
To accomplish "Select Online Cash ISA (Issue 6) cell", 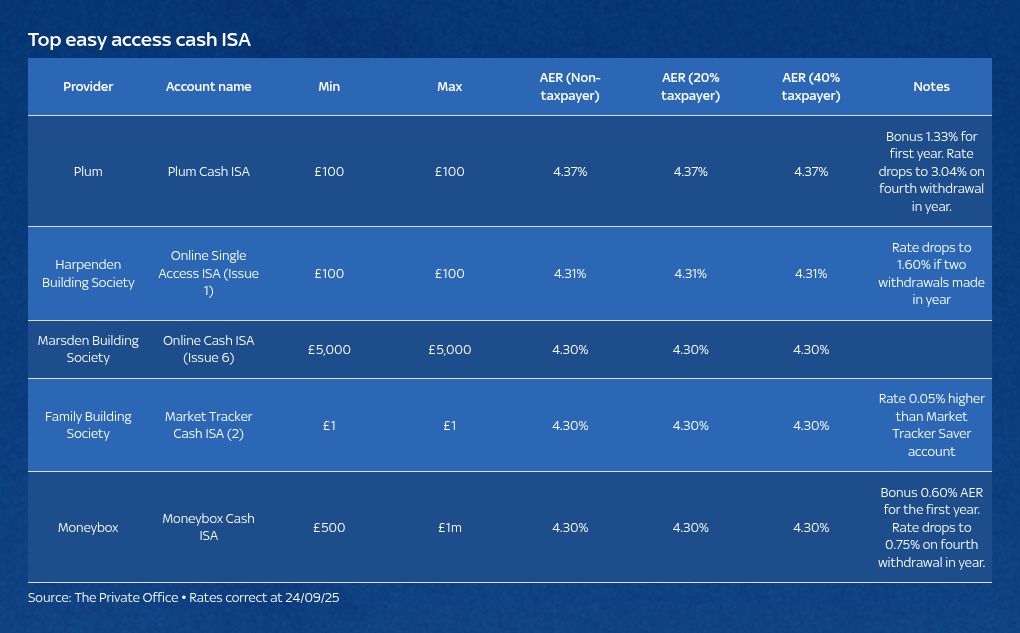I will [x=208, y=349].
